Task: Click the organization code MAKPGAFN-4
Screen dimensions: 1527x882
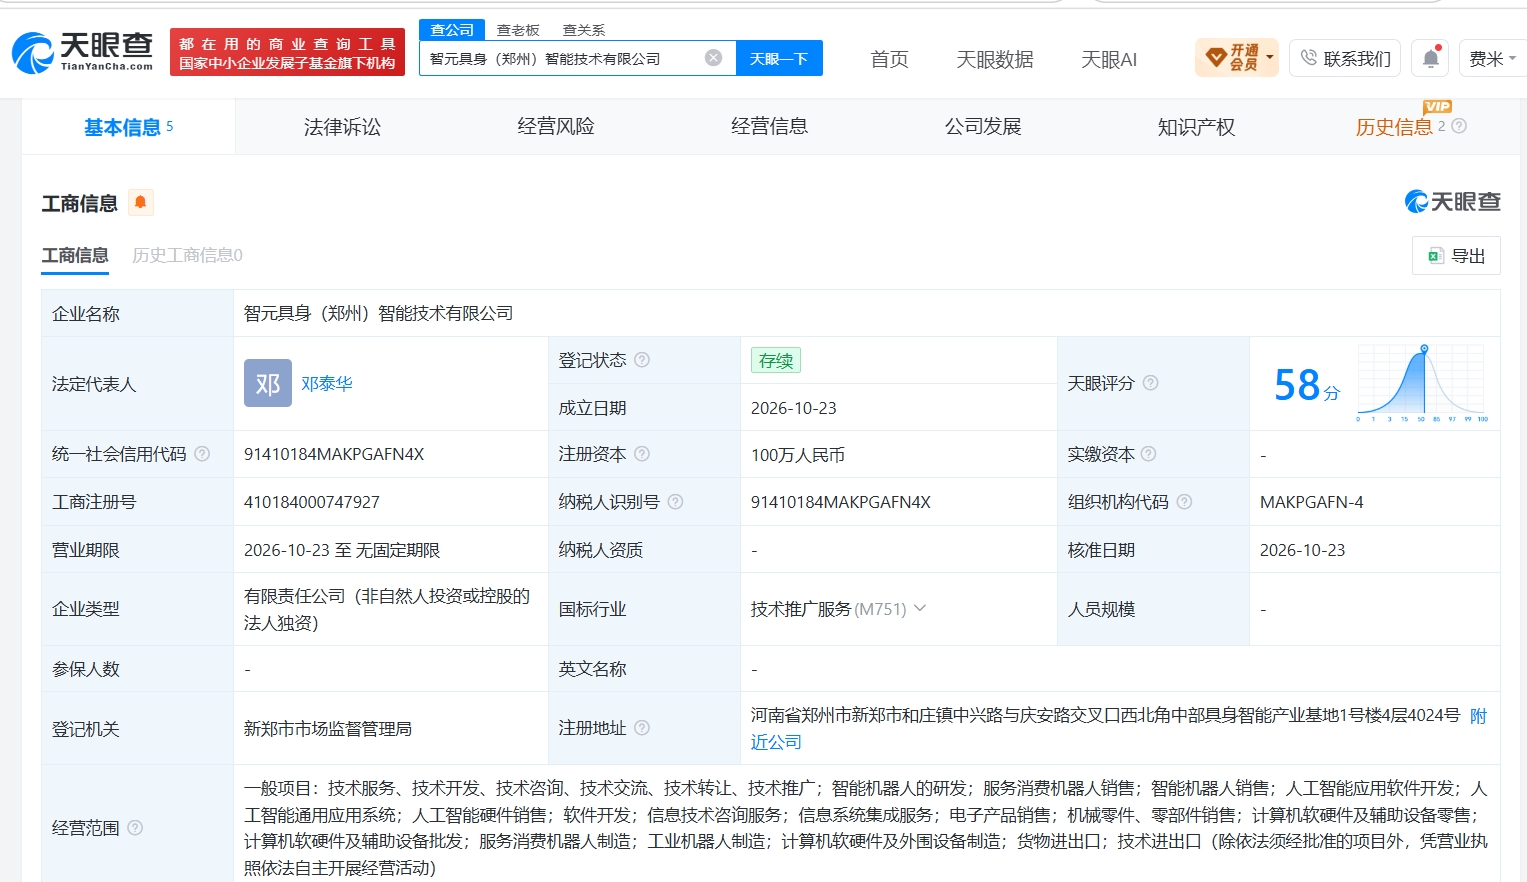Action: (x=1311, y=502)
